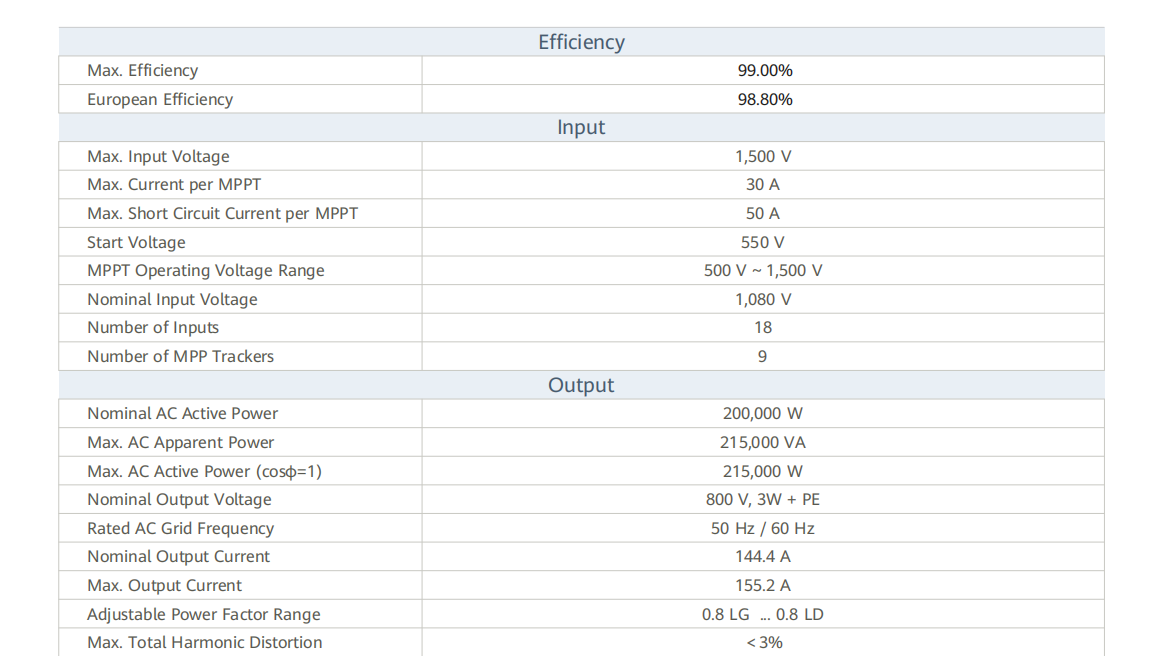Click the Adjustable Power Factor Range label

(204, 615)
